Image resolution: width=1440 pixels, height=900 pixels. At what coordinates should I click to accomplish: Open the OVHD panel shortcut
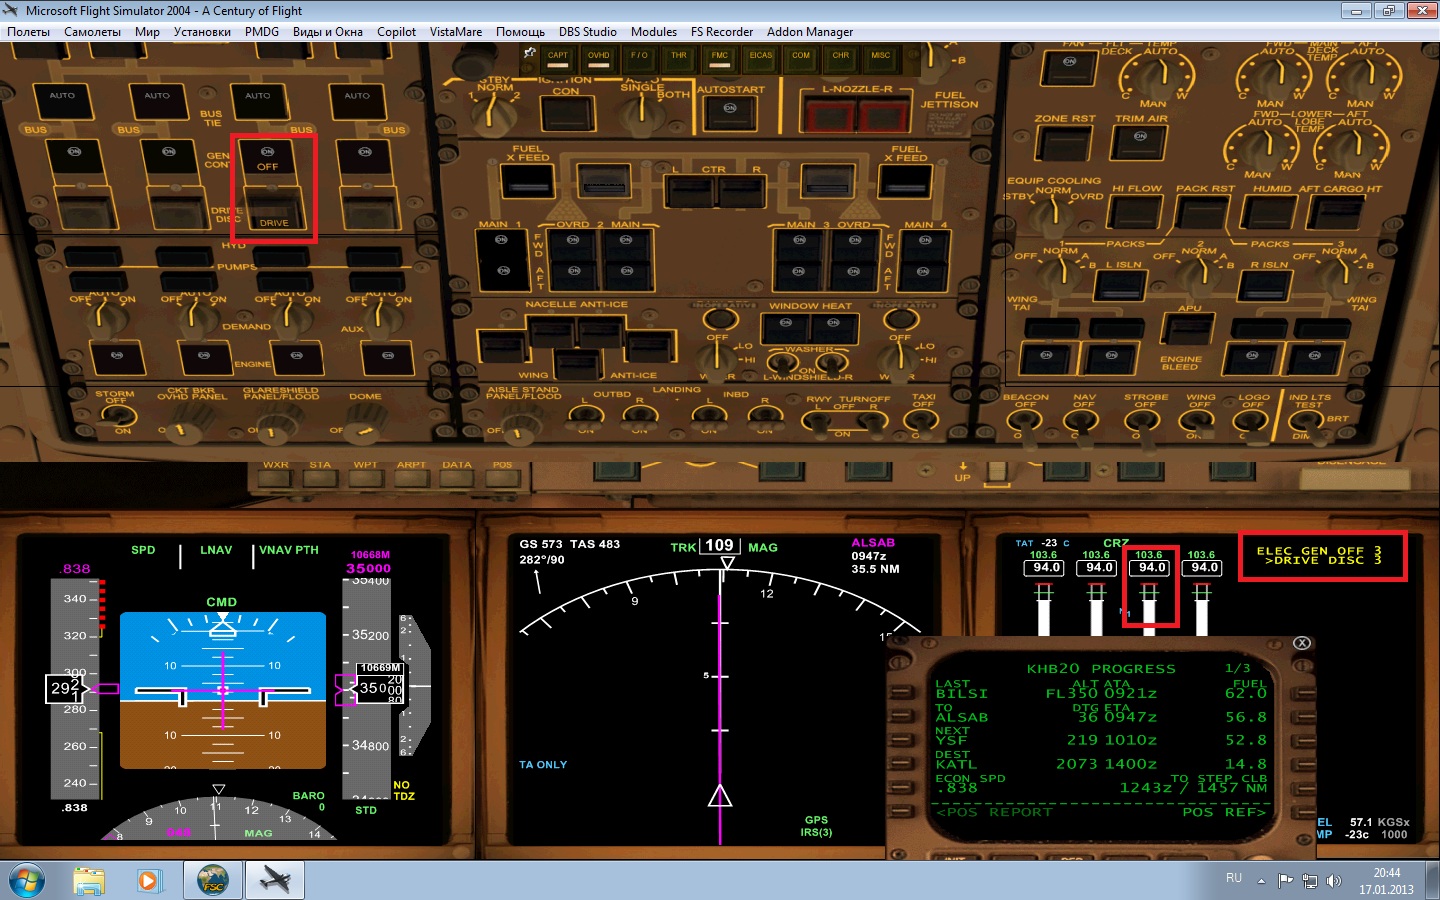[599, 58]
